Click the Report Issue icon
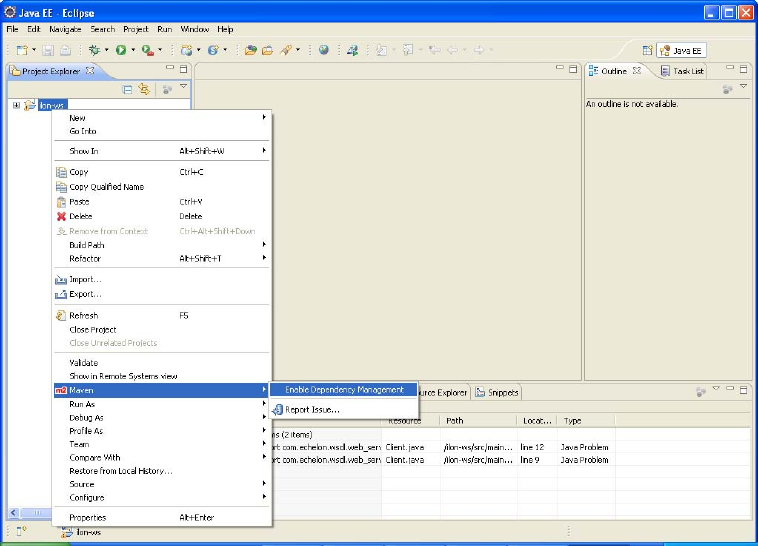758x546 pixels. pyautogui.click(x=277, y=410)
